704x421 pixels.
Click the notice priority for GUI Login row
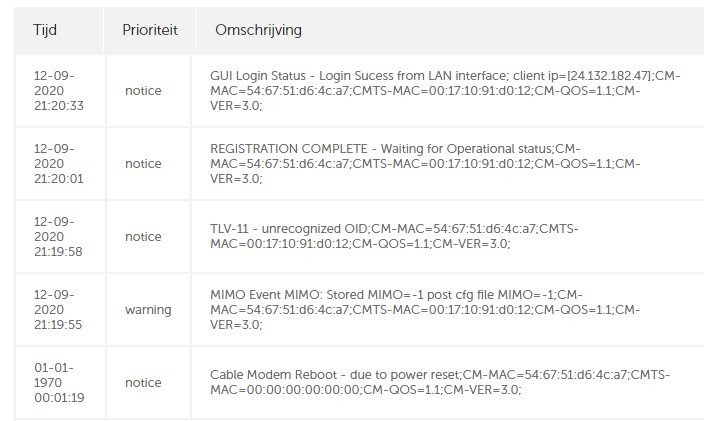click(x=143, y=91)
